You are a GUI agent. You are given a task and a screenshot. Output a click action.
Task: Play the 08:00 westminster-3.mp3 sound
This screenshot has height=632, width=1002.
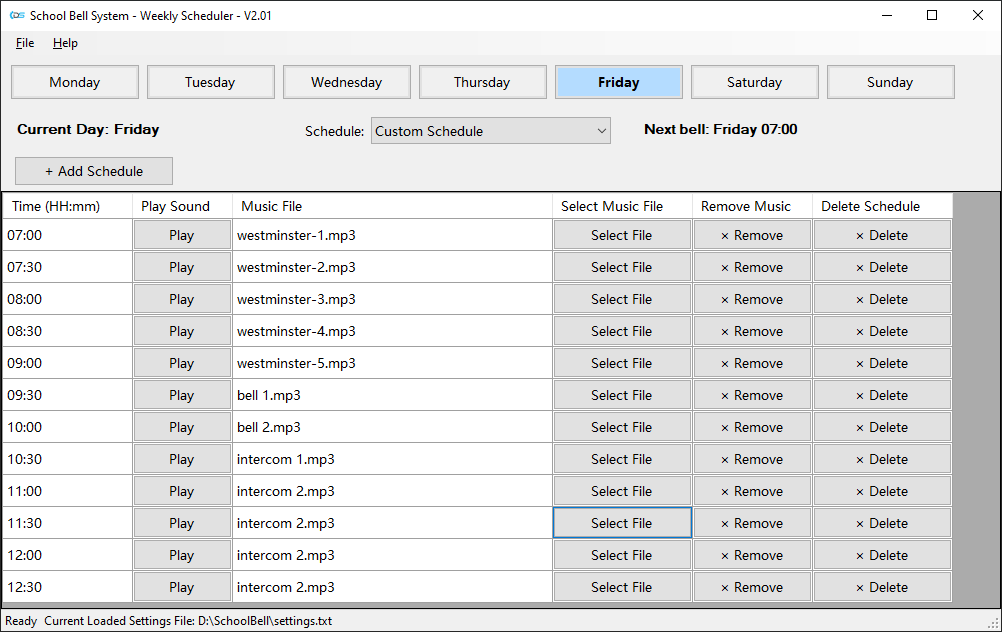tap(181, 299)
